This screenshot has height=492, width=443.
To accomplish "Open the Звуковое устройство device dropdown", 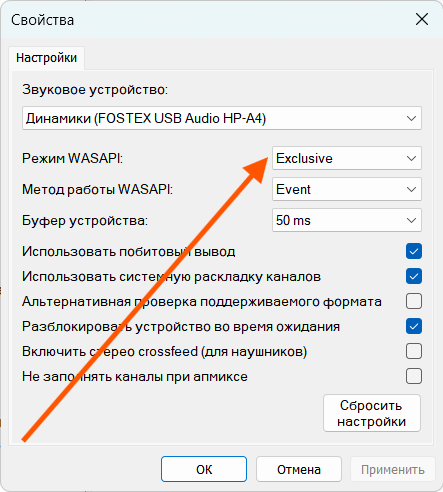I will 222,118.
